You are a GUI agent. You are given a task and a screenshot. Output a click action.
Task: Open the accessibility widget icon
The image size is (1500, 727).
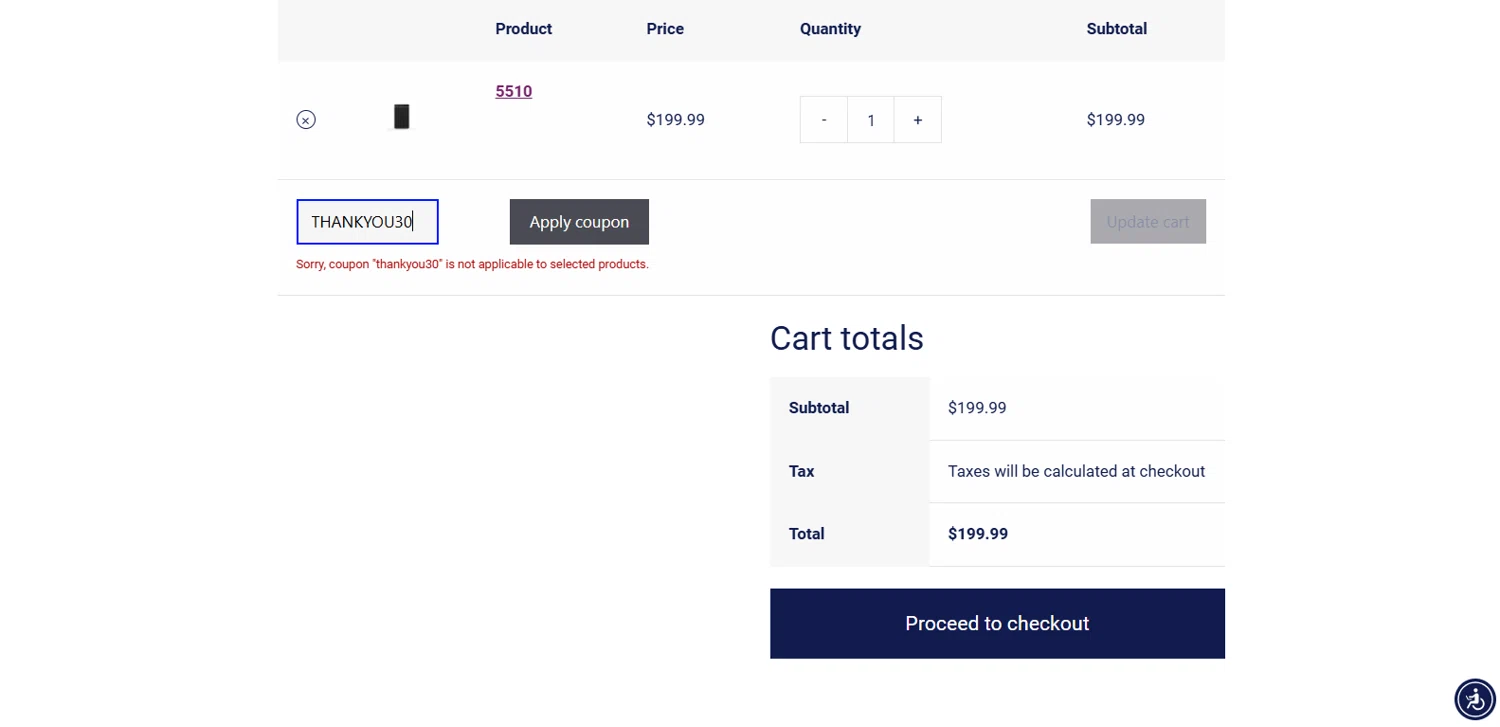point(1475,699)
